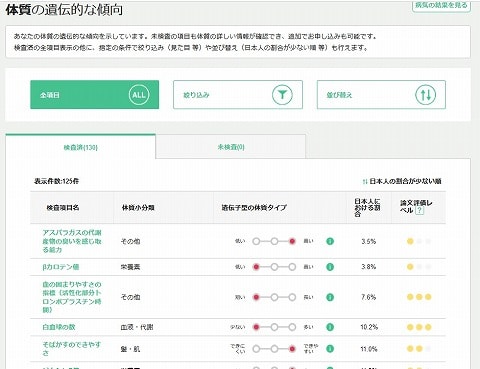Click rating dots in the 白血球の数 row
Image resolution: width=480 pixels, height=369 pixels.
(x=419, y=327)
